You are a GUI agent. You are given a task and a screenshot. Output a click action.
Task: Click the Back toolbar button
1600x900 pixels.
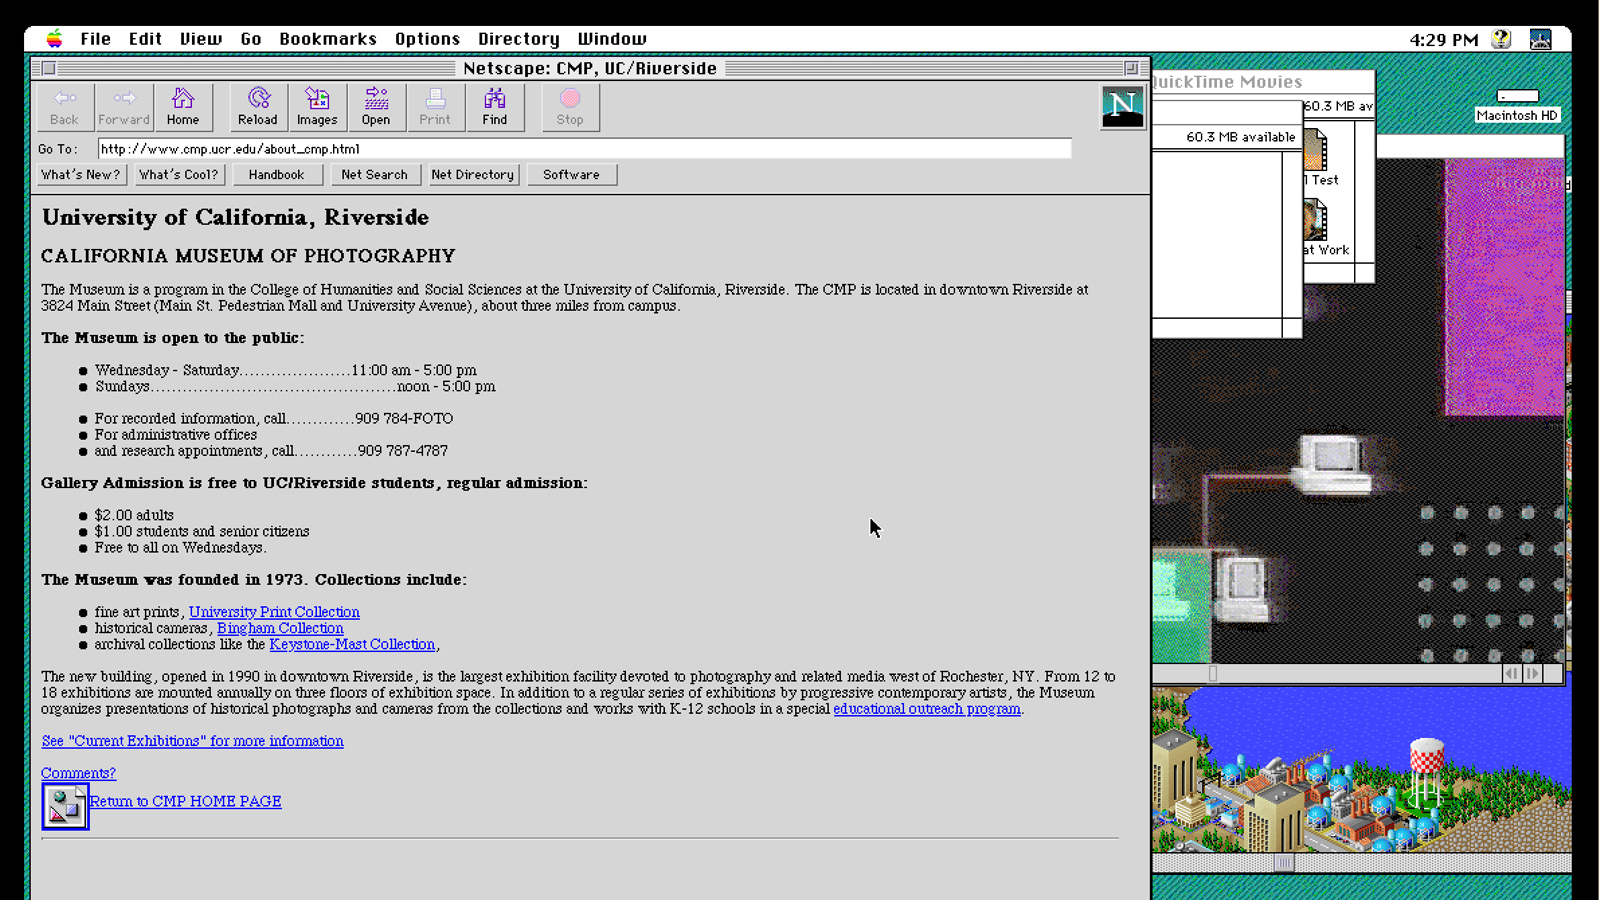[x=64, y=107]
